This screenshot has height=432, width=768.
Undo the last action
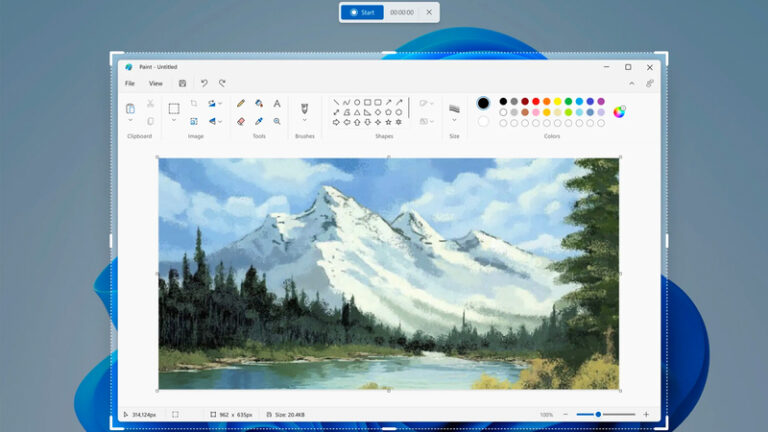pyautogui.click(x=204, y=84)
